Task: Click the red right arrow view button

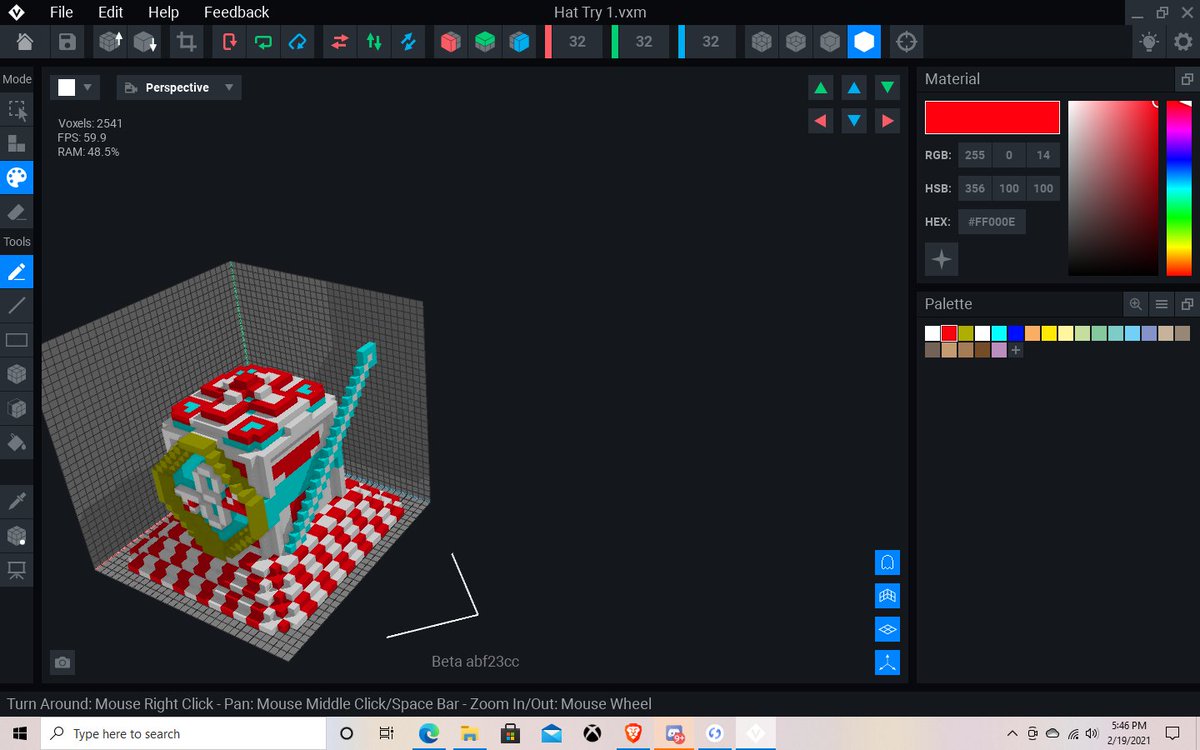Action: click(x=887, y=121)
